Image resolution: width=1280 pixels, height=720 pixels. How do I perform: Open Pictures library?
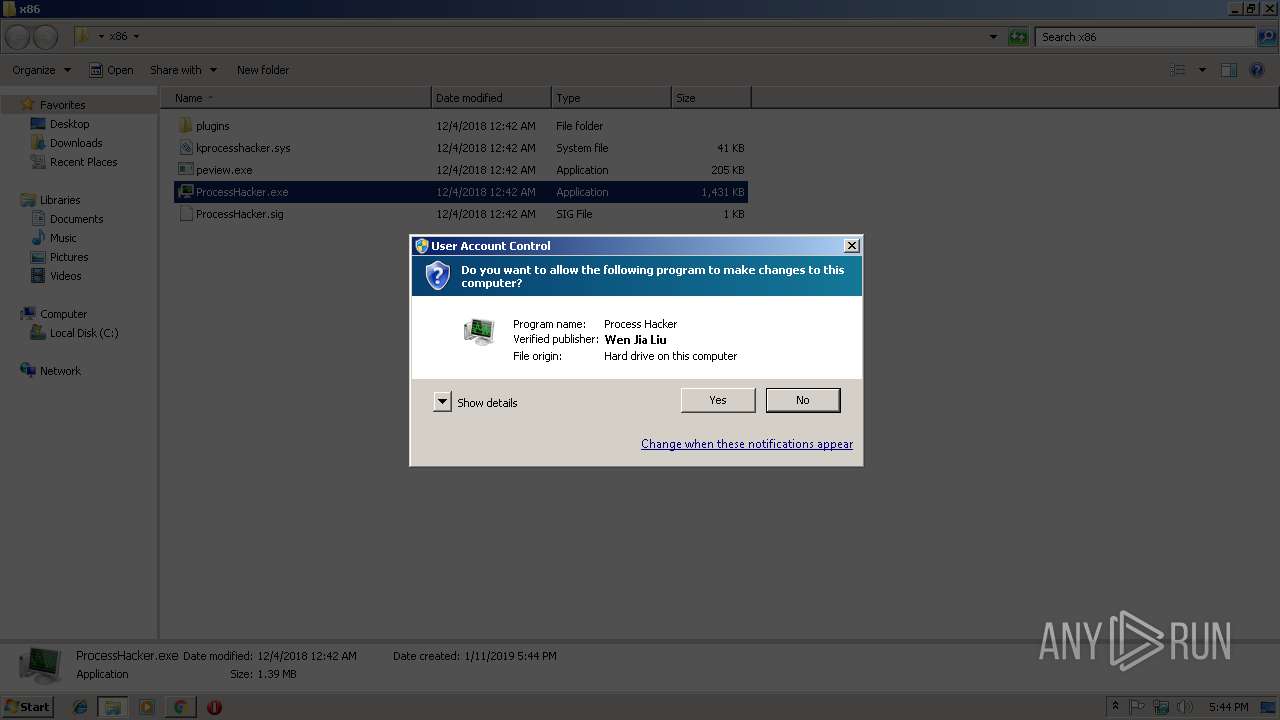69,257
